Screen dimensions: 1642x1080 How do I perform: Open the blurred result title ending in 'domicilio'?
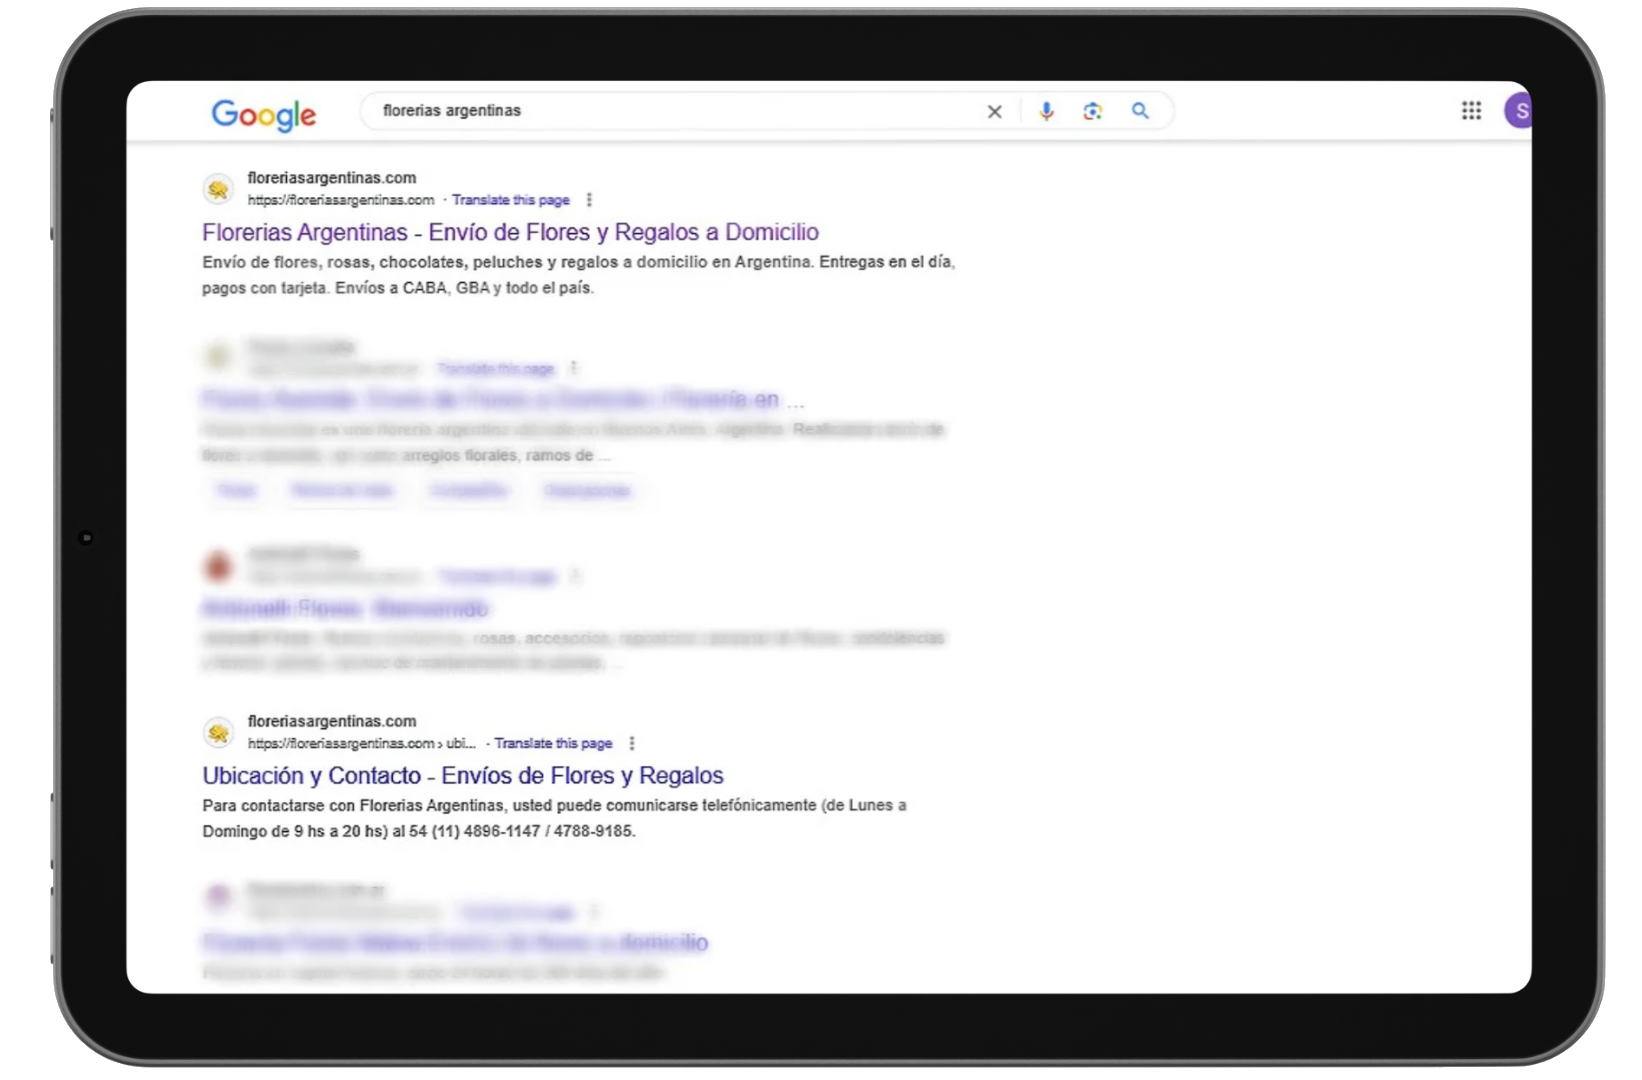pyautogui.click(x=455, y=943)
